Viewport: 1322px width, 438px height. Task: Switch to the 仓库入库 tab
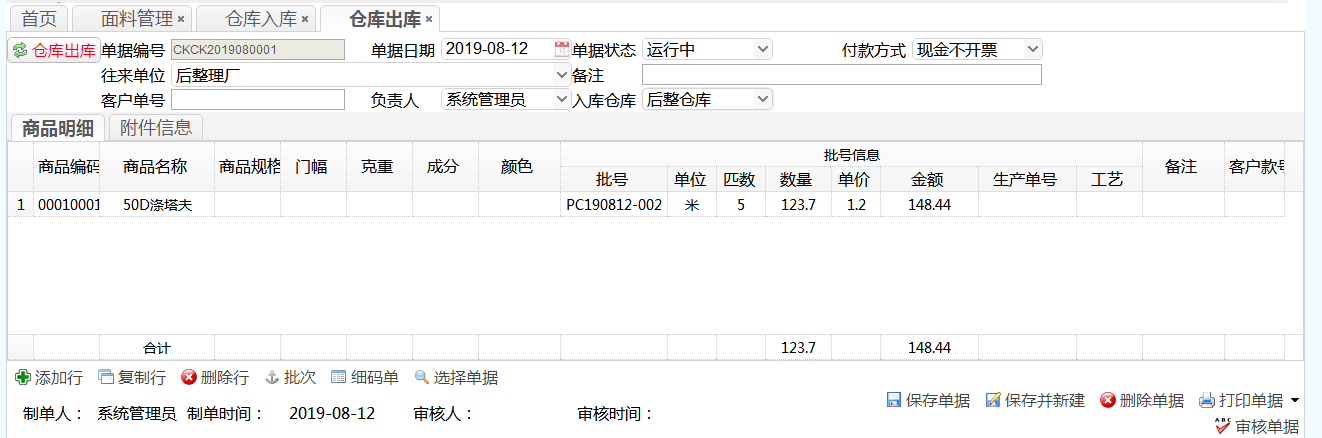(x=256, y=19)
